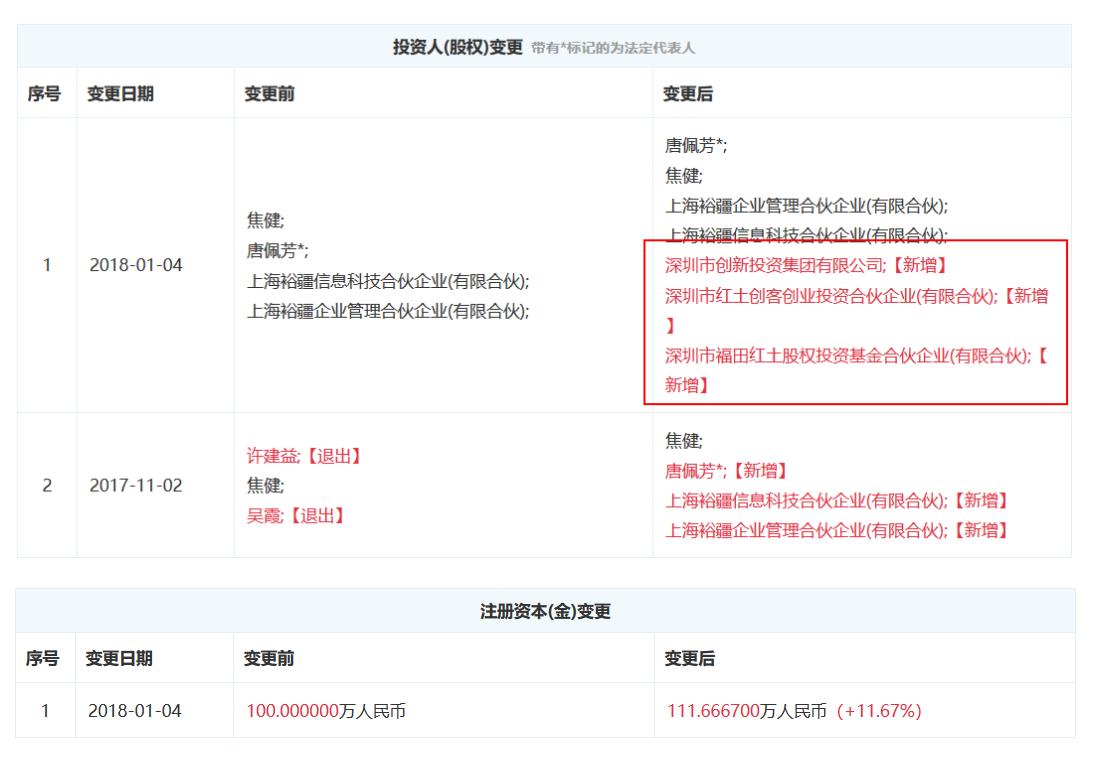Screen dimensions: 1093x764
Task: Click the 变更日期 header of the investor table
Action: (x=120, y=93)
